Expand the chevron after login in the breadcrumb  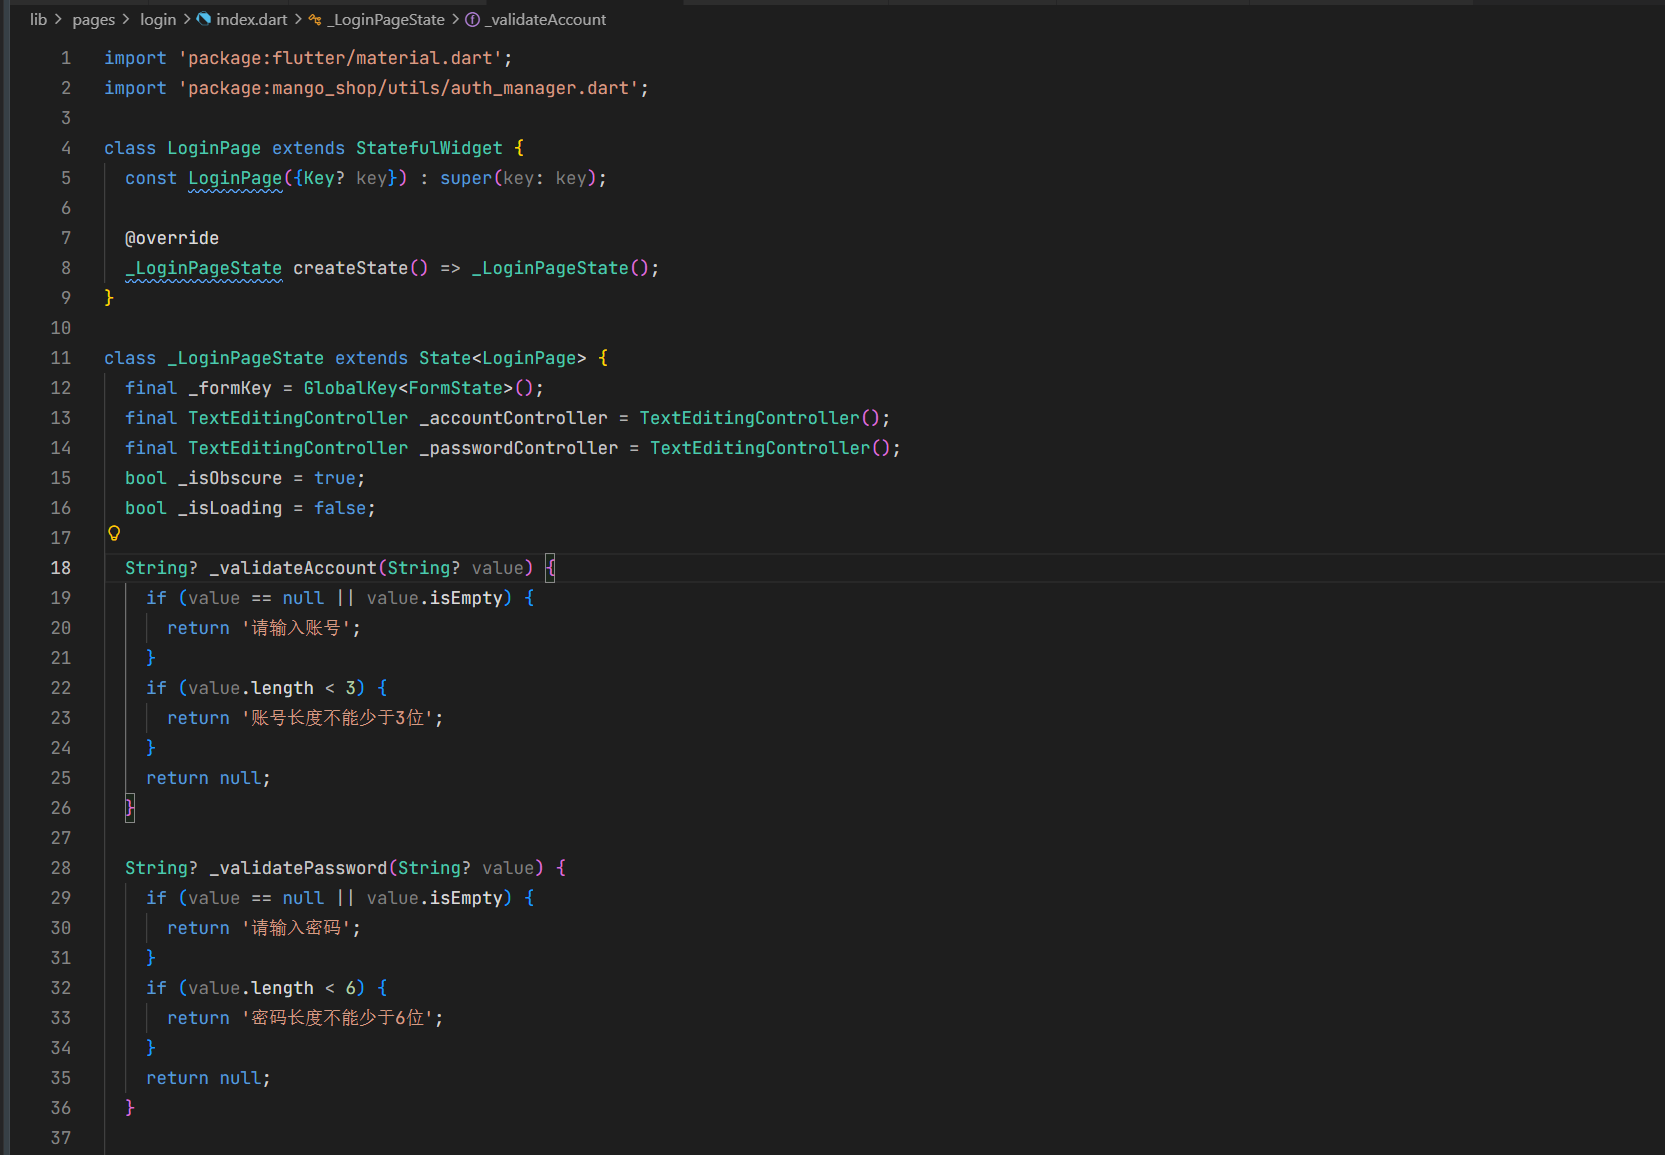point(187,19)
